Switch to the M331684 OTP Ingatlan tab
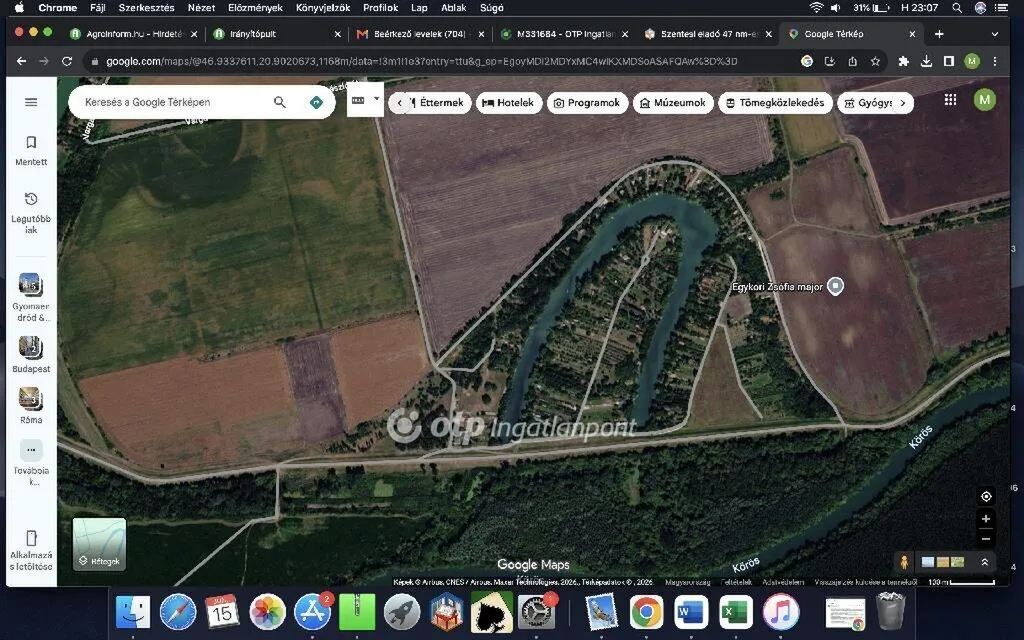 tap(564, 34)
